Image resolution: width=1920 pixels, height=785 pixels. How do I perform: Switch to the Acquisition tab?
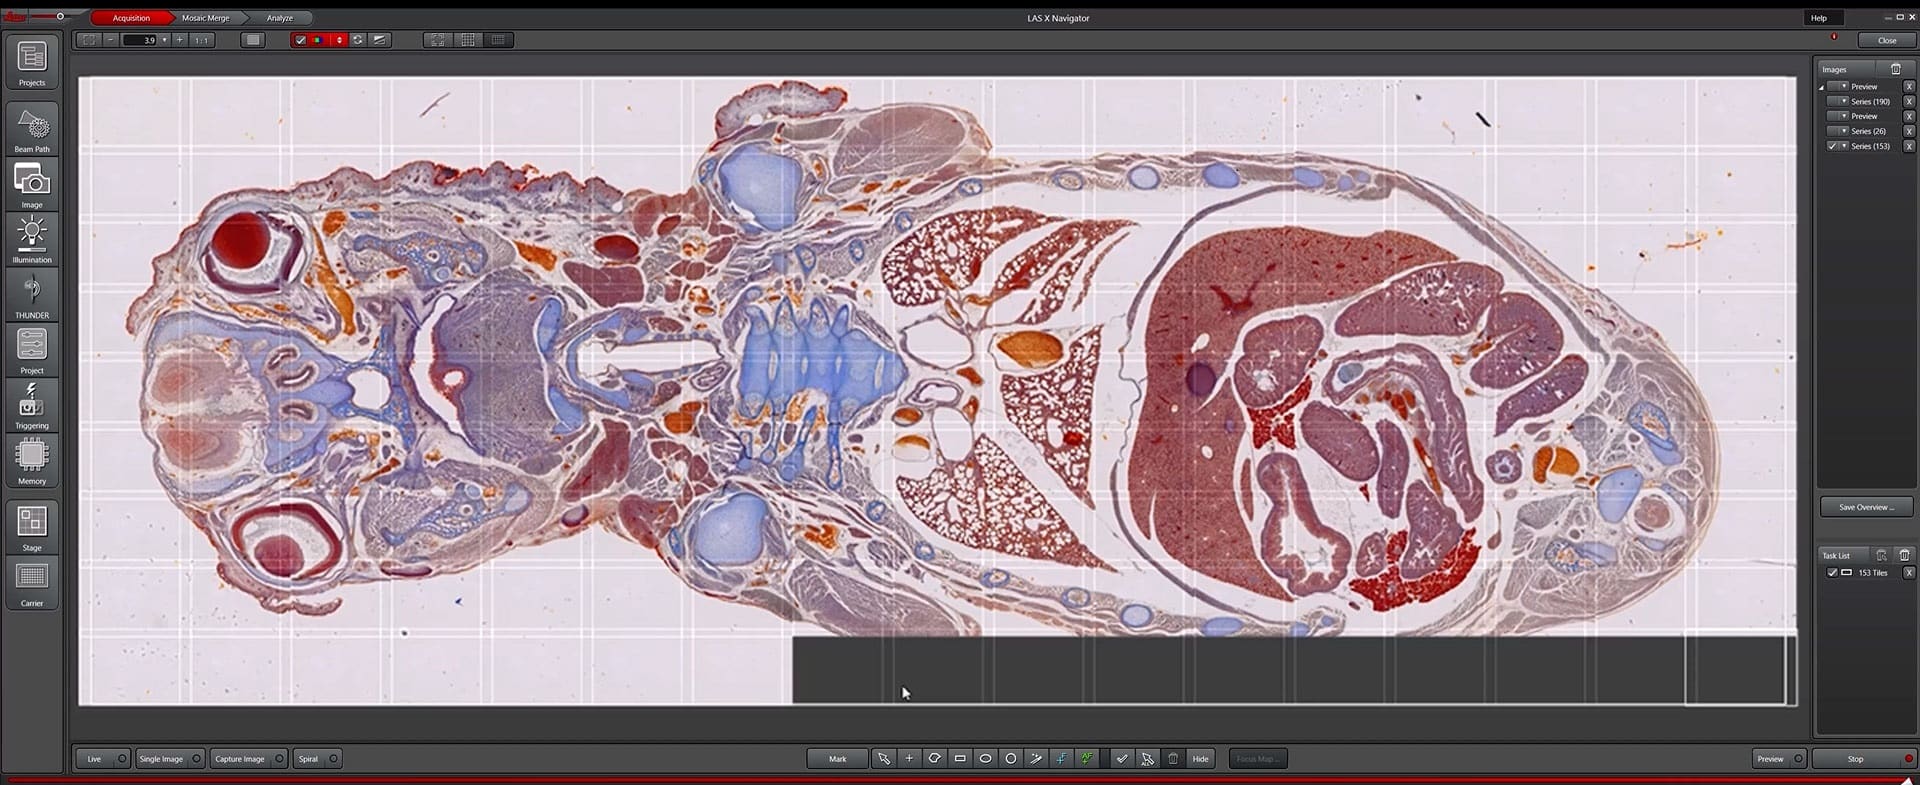tap(131, 18)
